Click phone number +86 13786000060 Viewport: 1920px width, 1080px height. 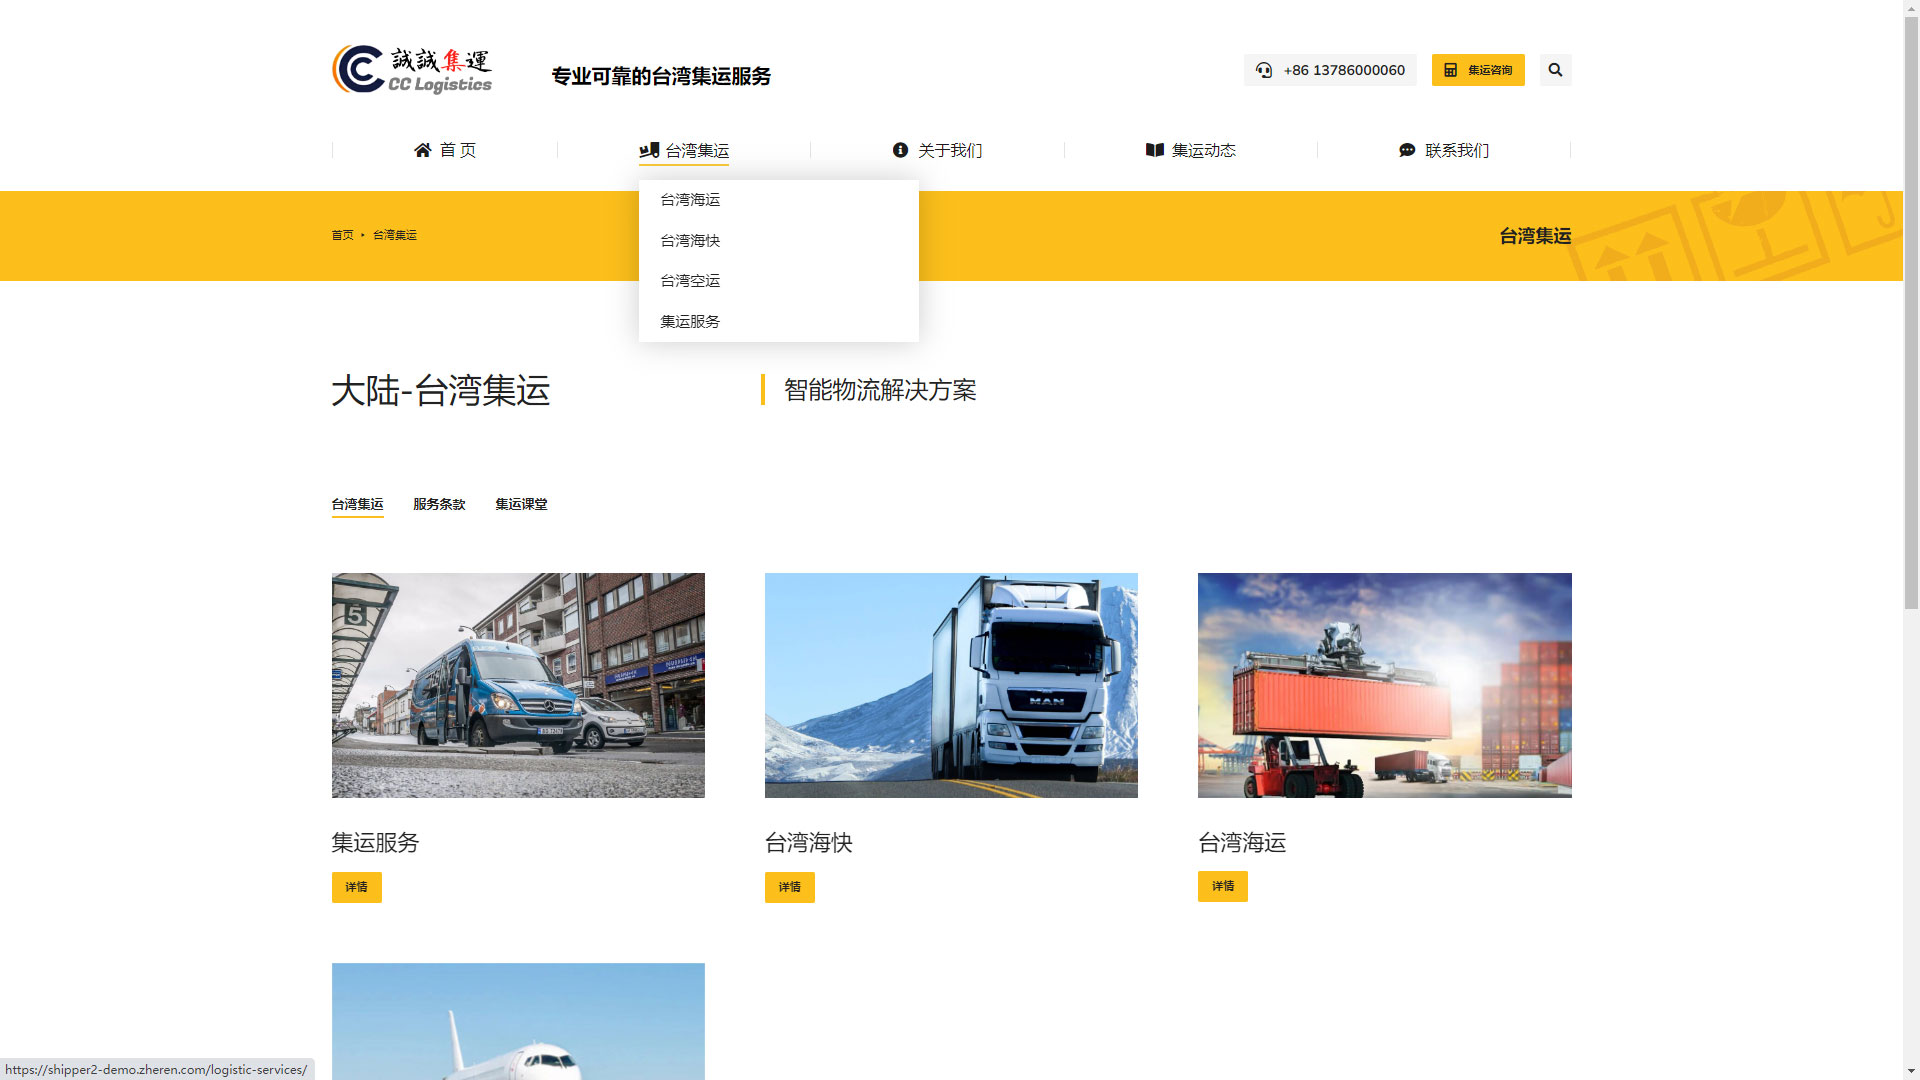pyautogui.click(x=1344, y=70)
